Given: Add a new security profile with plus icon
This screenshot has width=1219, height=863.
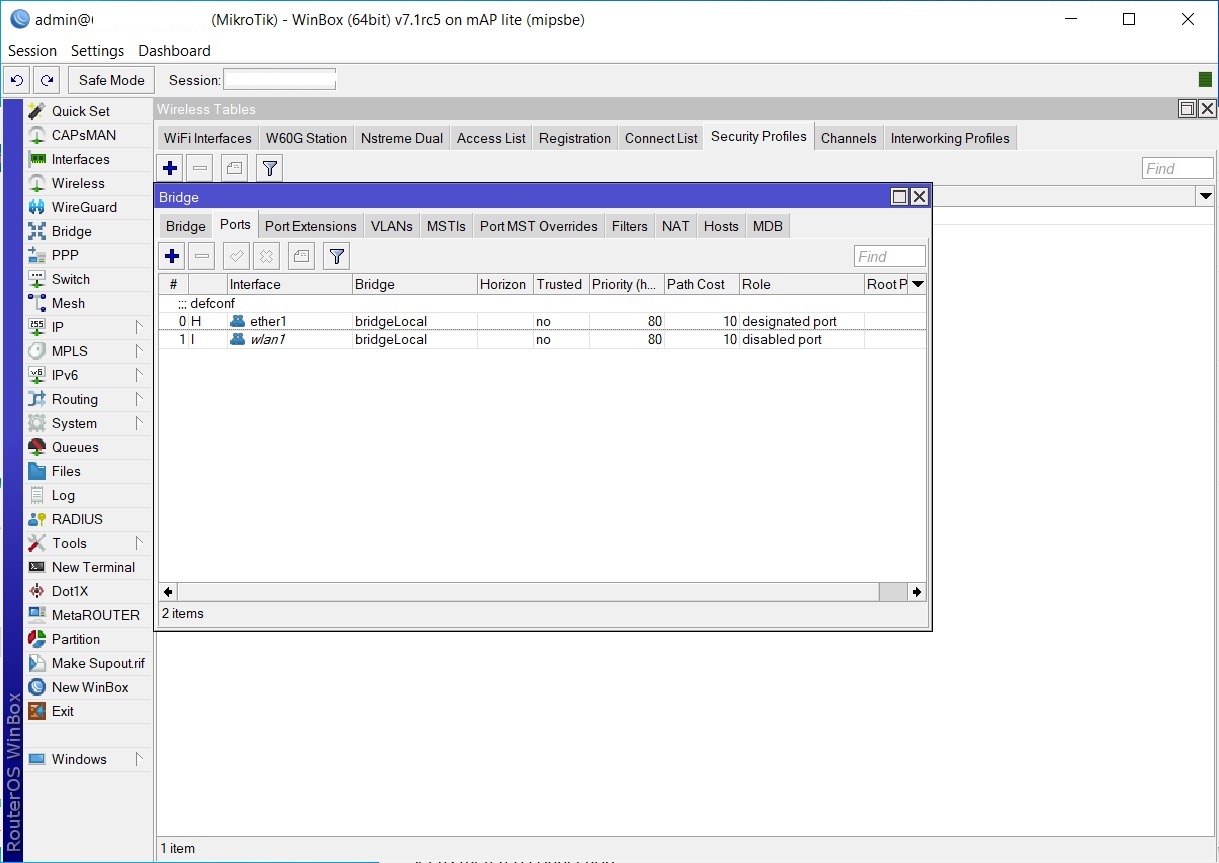Looking at the screenshot, I should (x=169, y=167).
